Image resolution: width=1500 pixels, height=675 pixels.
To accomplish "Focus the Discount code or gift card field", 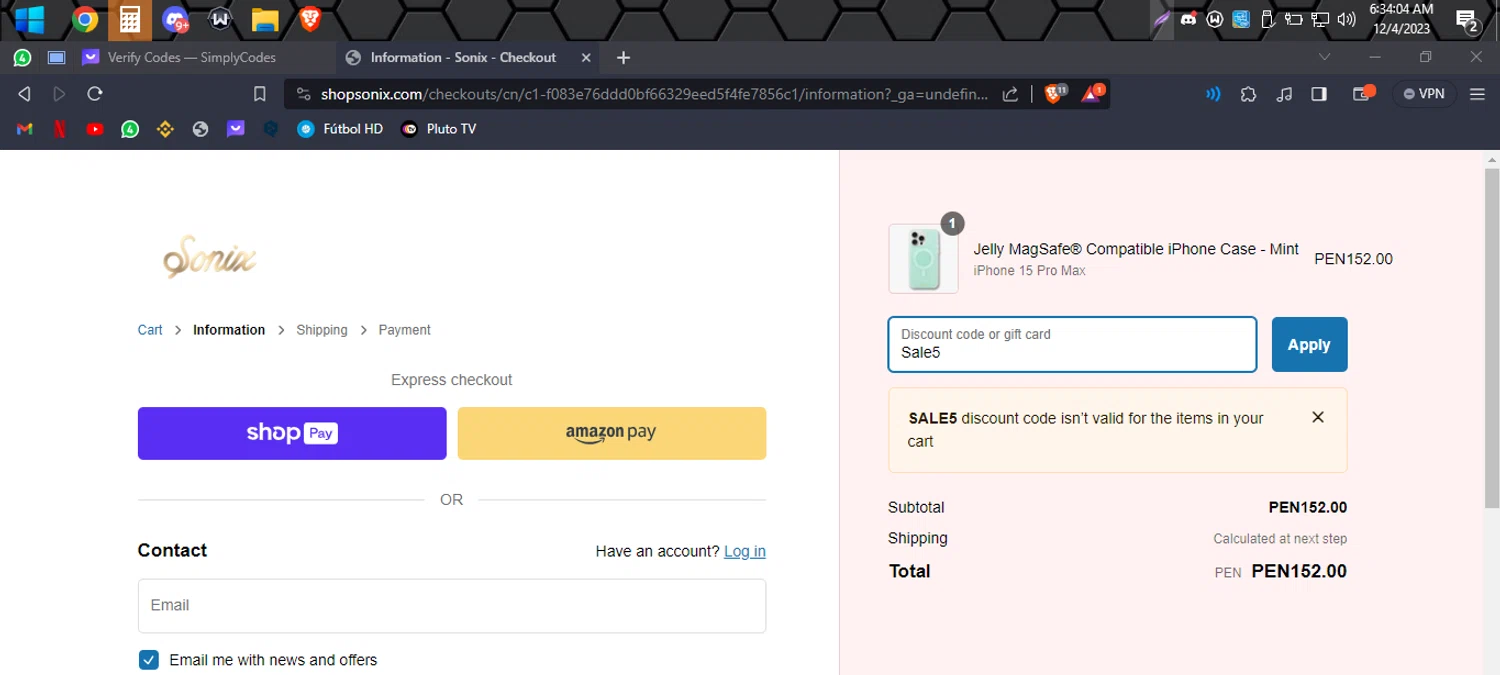I will [x=1072, y=344].
